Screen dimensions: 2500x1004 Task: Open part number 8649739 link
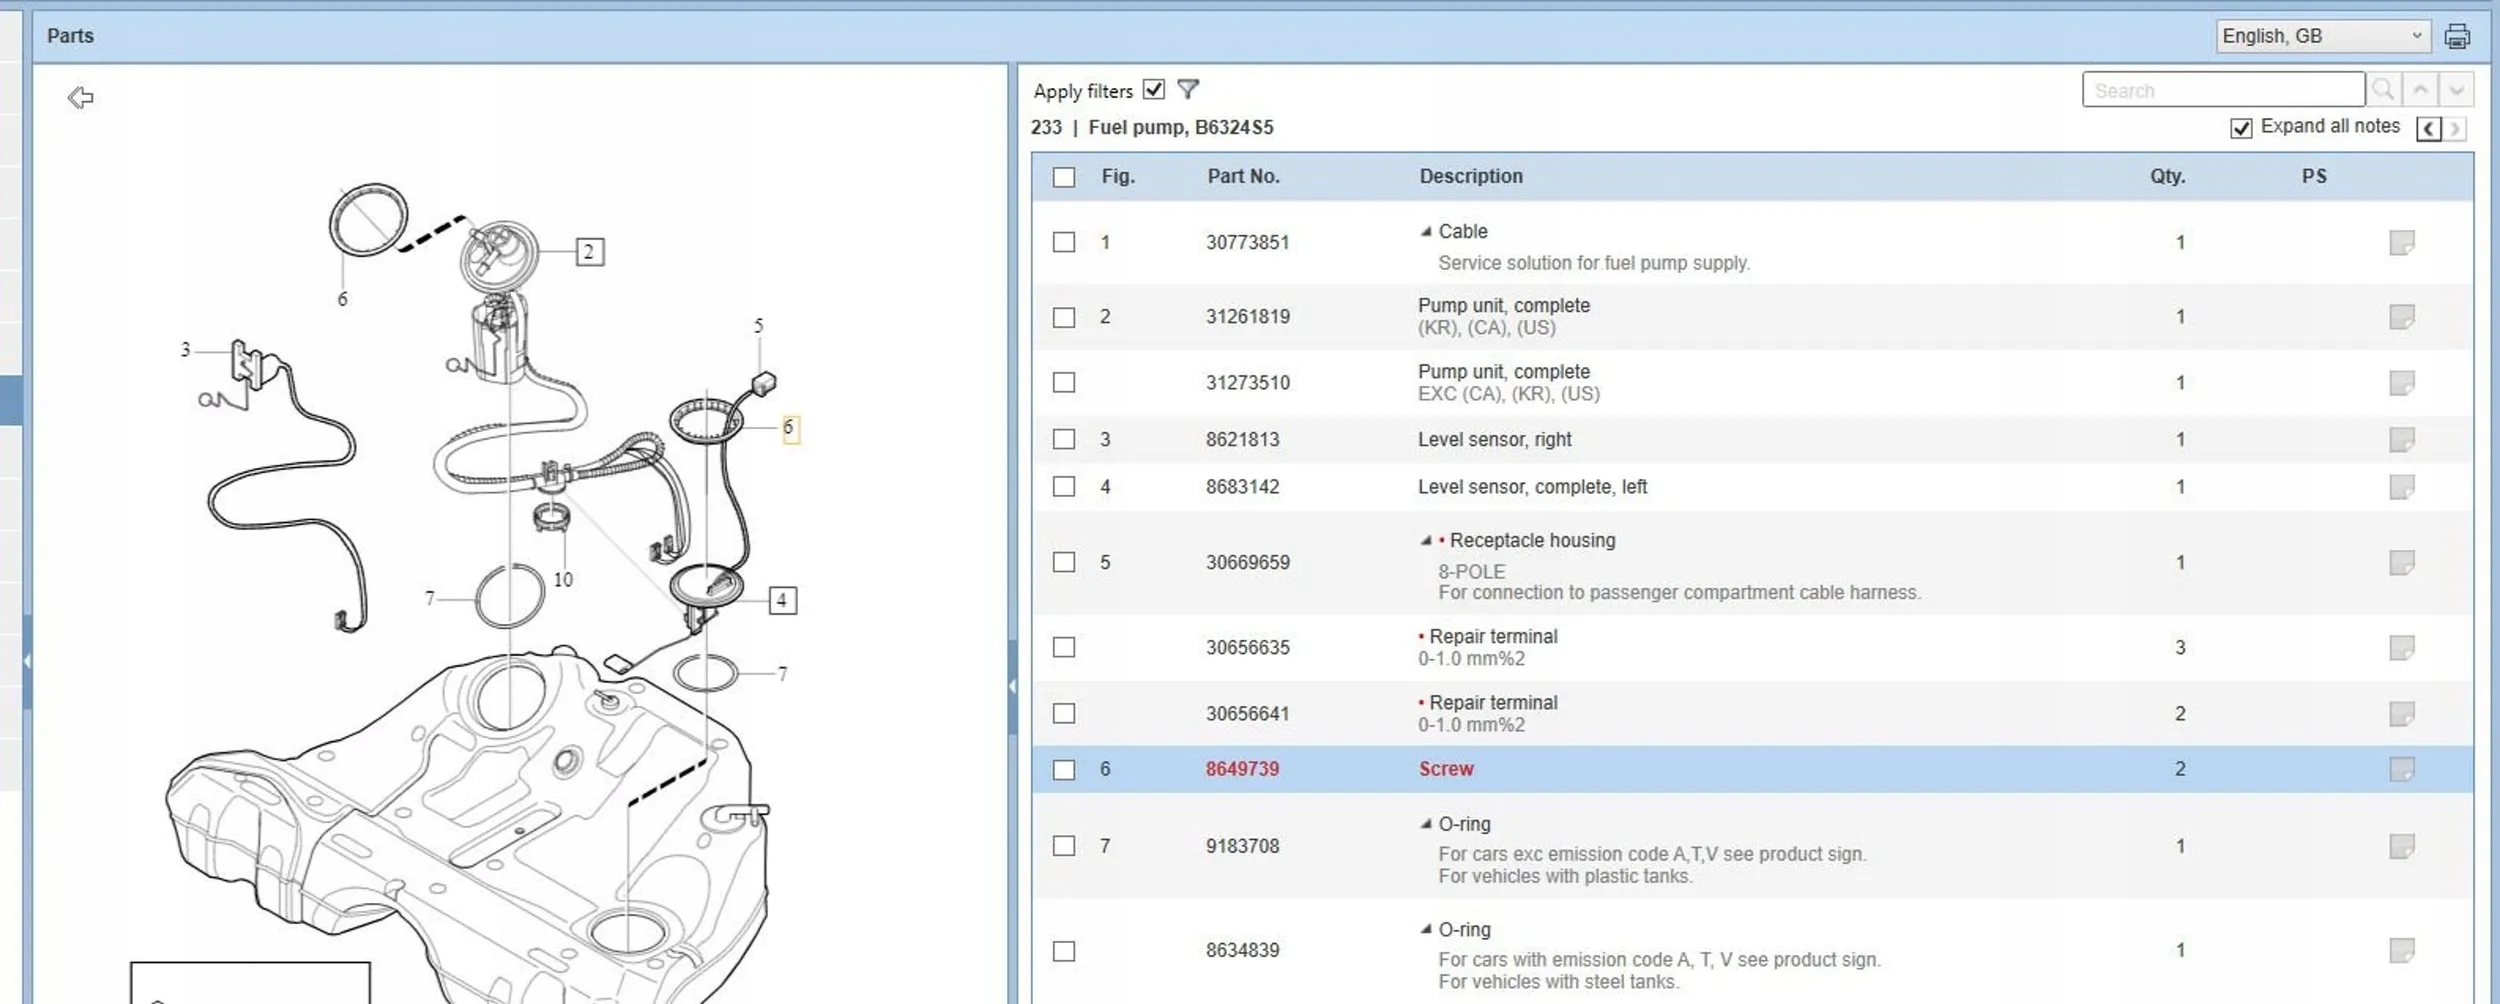click(1242, 769)
